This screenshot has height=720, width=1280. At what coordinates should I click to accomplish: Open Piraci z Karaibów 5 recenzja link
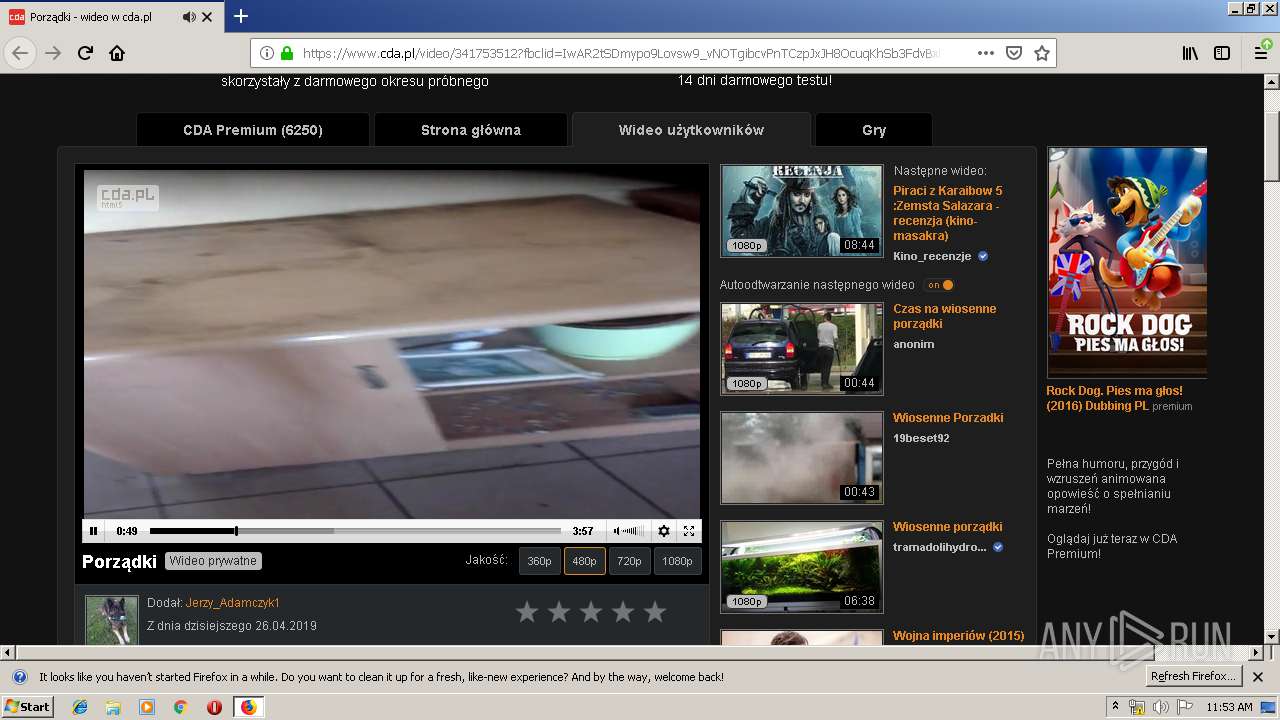click(x=947, y=213)
